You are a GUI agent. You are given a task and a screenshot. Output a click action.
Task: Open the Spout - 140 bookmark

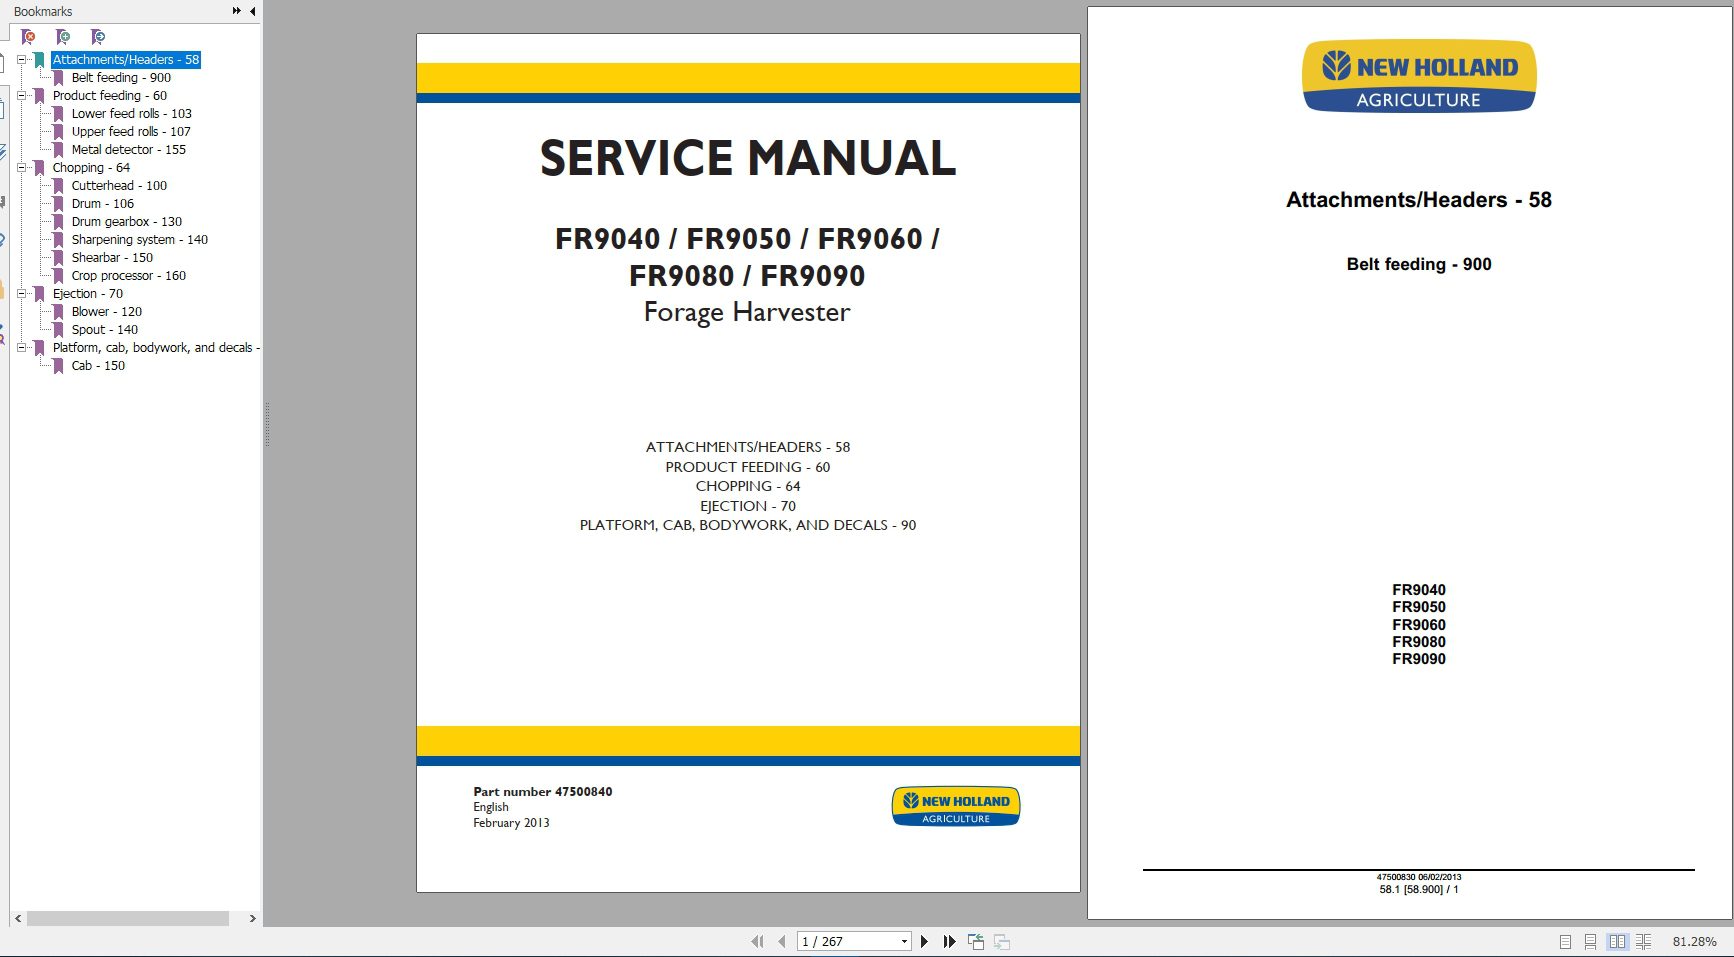pos(105,330)
